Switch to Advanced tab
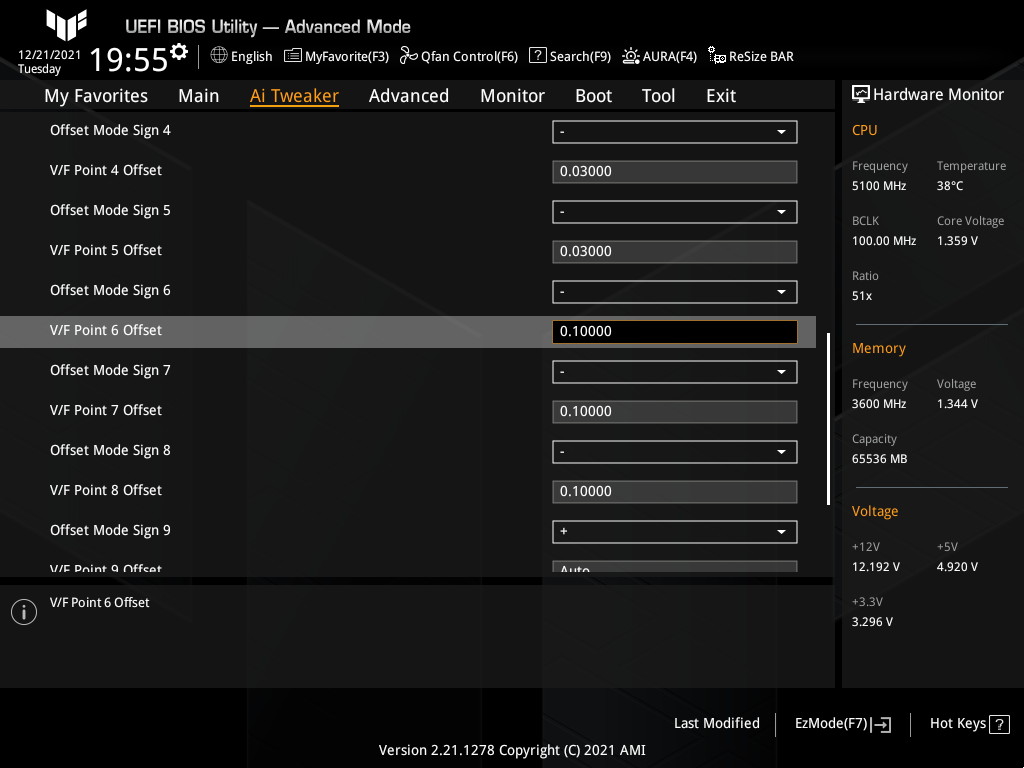This screenshot has height=768, width=1024. point(409,96)
